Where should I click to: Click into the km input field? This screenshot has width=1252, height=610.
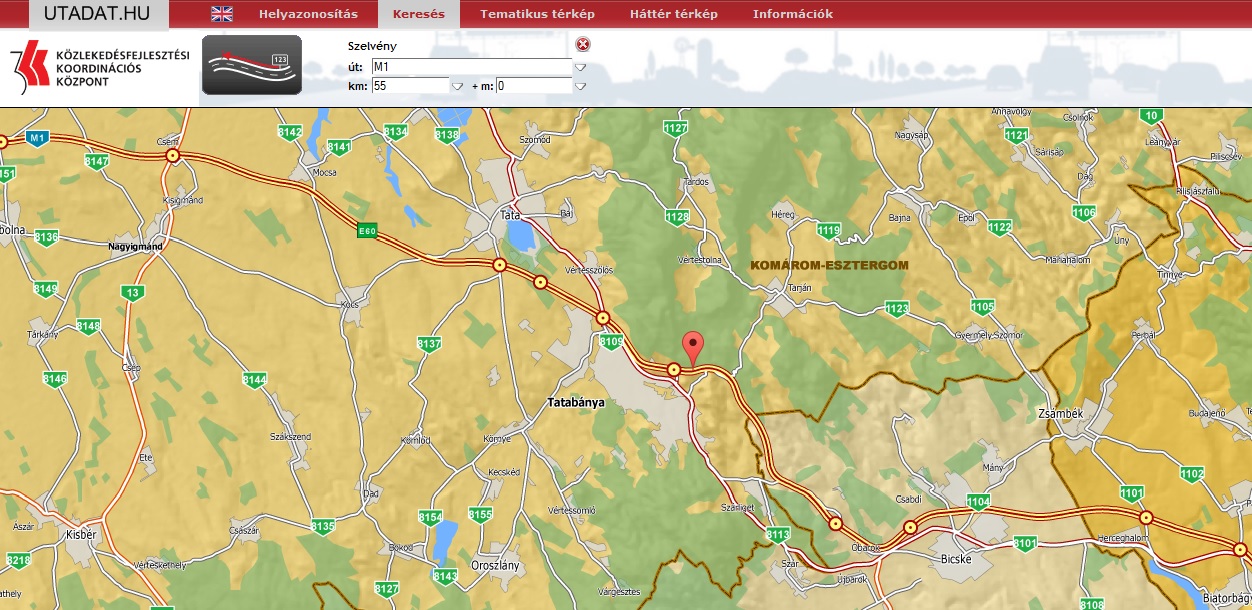(x=410, y=86)
